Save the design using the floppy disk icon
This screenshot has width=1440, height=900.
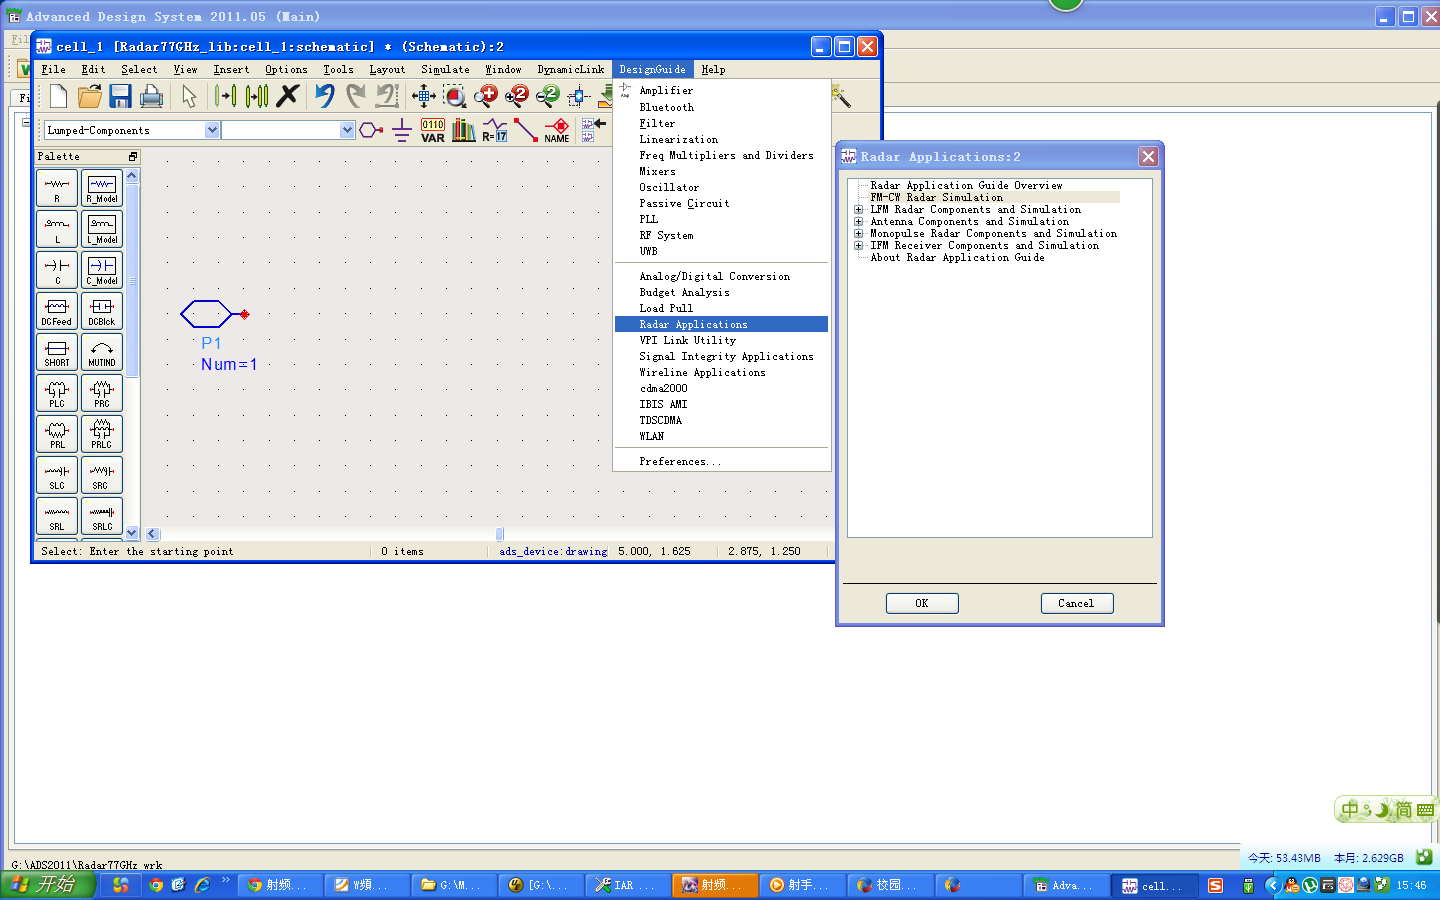pyautogui.click(x=121, y=96)
